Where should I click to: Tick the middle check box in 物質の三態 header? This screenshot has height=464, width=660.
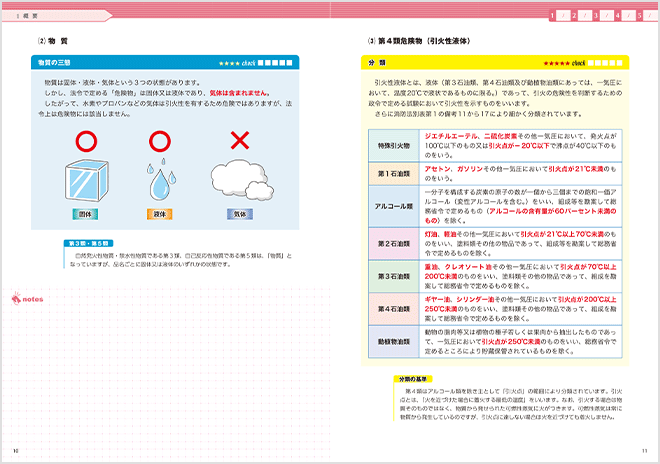pos(275,63)
